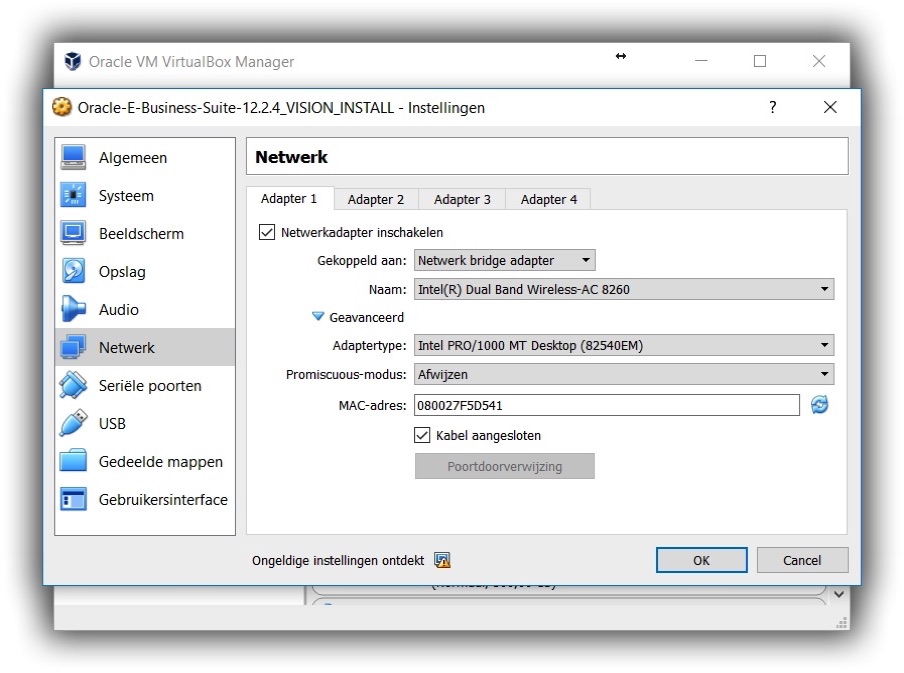Switch to Adapter 2 tab

[x=376, y=200]
